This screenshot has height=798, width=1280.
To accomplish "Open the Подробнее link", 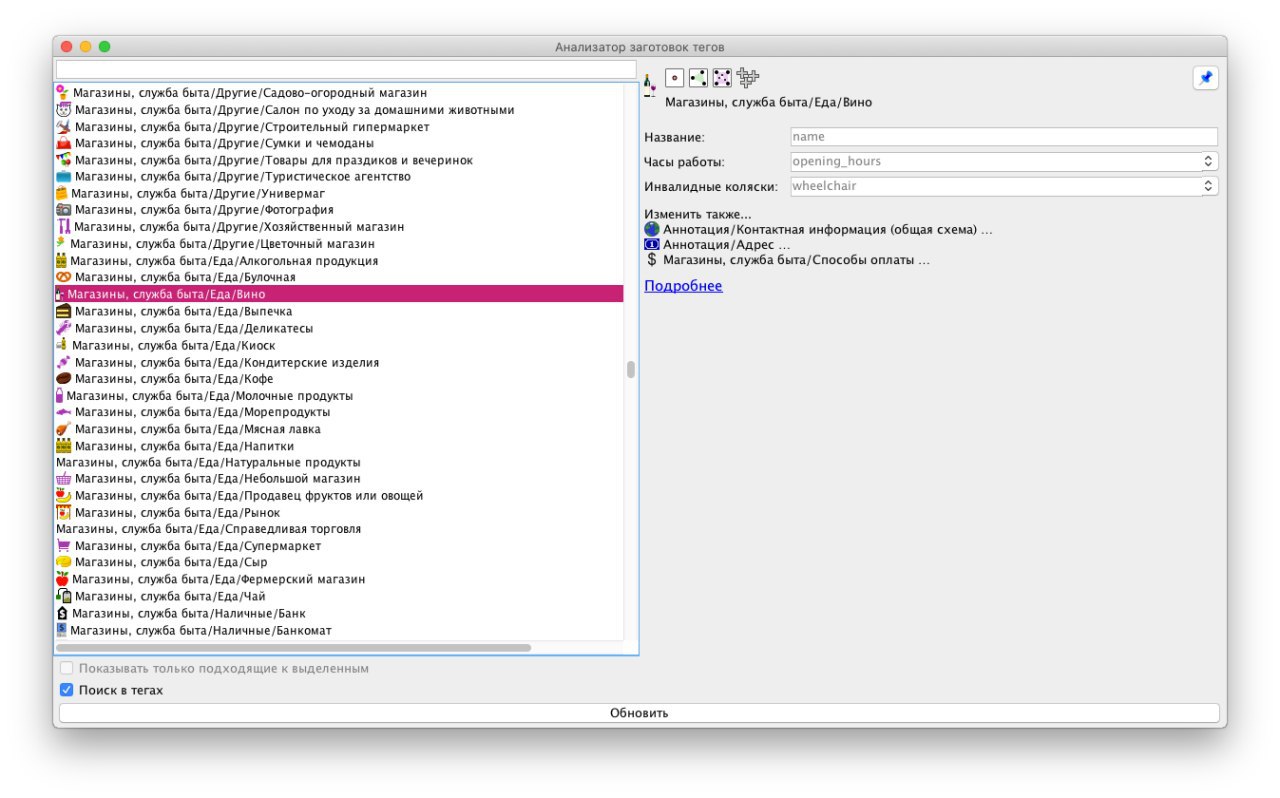I will 683,286.
